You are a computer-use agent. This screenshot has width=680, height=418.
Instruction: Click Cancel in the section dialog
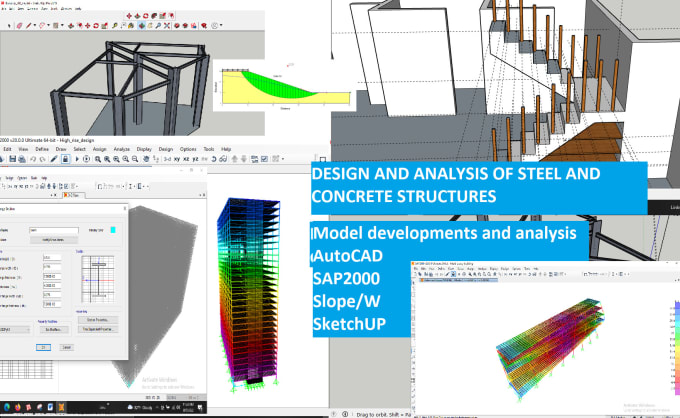click(x=66, y=347)
